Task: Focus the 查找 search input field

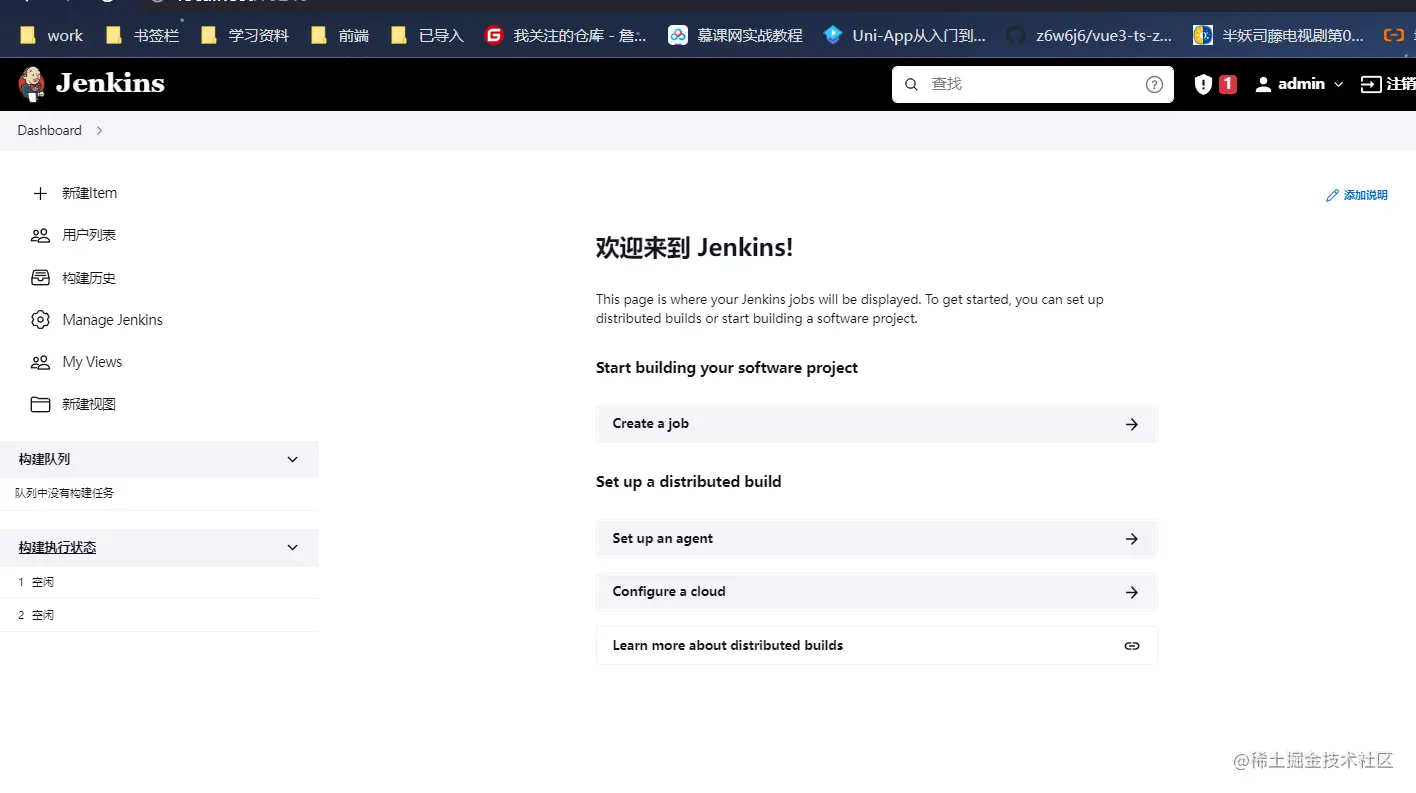Action: coord(1032,84)
